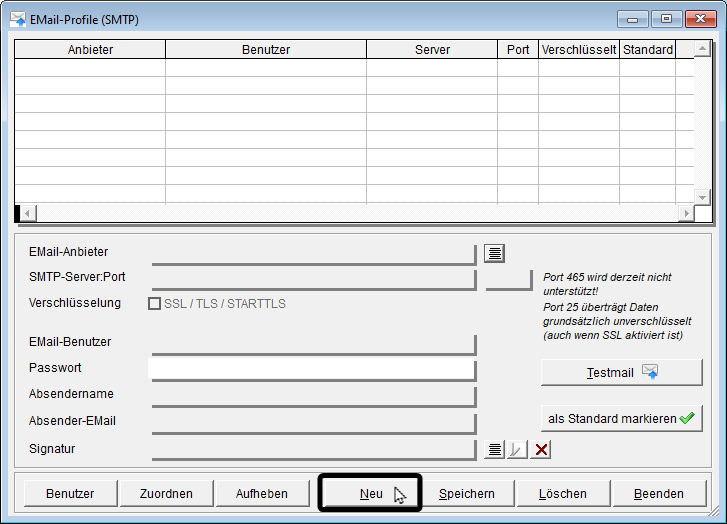Image resolution: width=727 pixels, height=524 pixels.
Task: Focus the Absendername input field
Action: 314,396
